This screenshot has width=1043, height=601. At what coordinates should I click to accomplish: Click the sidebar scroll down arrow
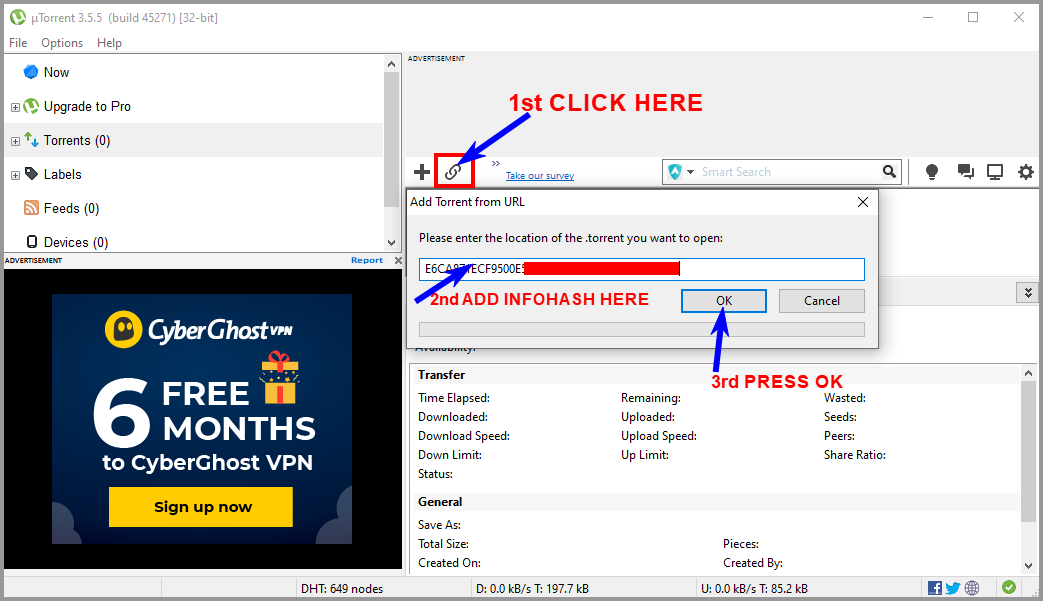pyautogui.click(x=391, y=243)
